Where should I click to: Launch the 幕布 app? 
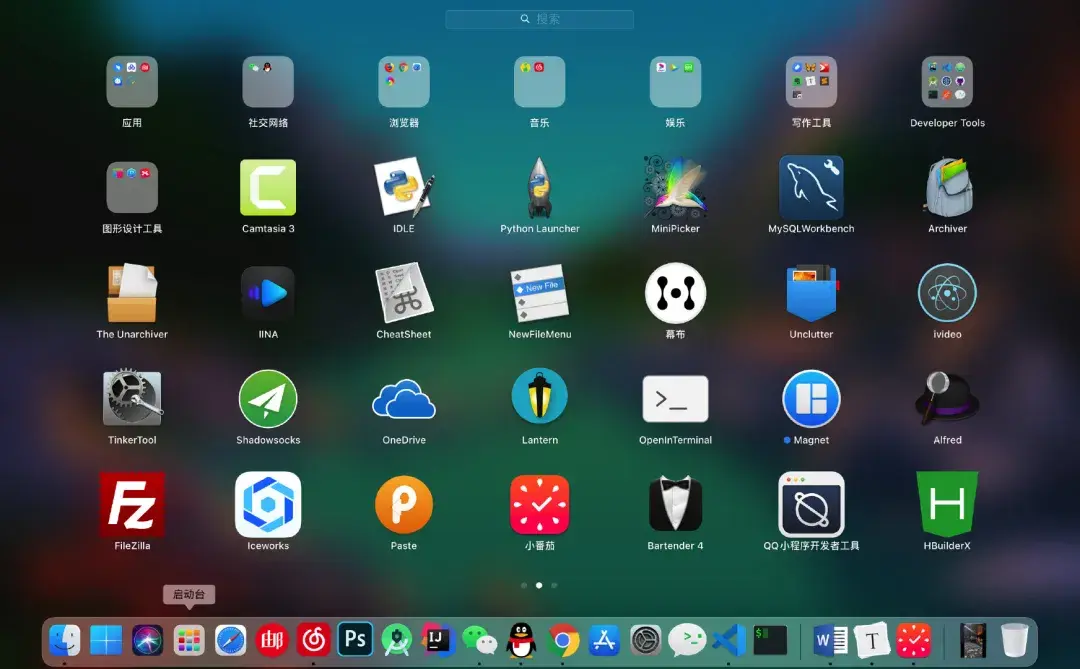pos(675,293)
